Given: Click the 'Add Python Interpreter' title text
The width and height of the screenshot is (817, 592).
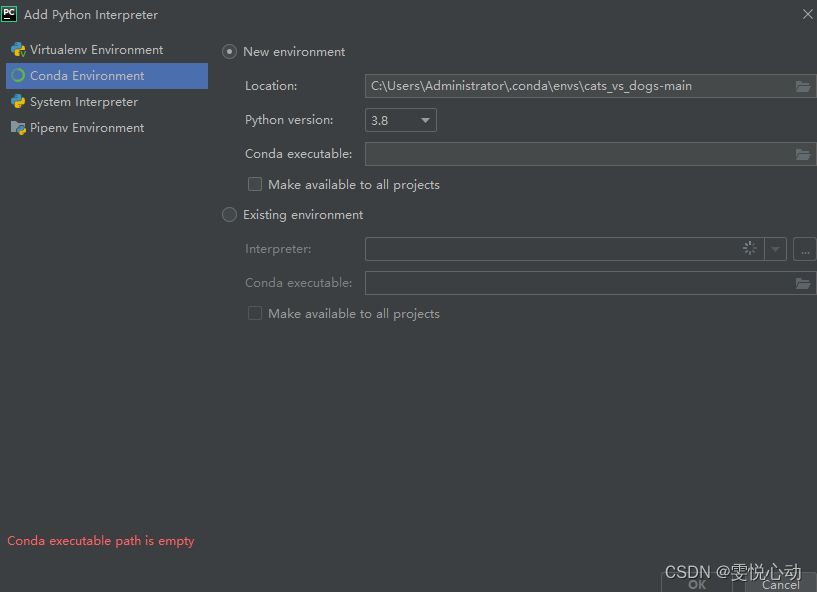Looking at the screenshot, I should (x=91, y=15).
